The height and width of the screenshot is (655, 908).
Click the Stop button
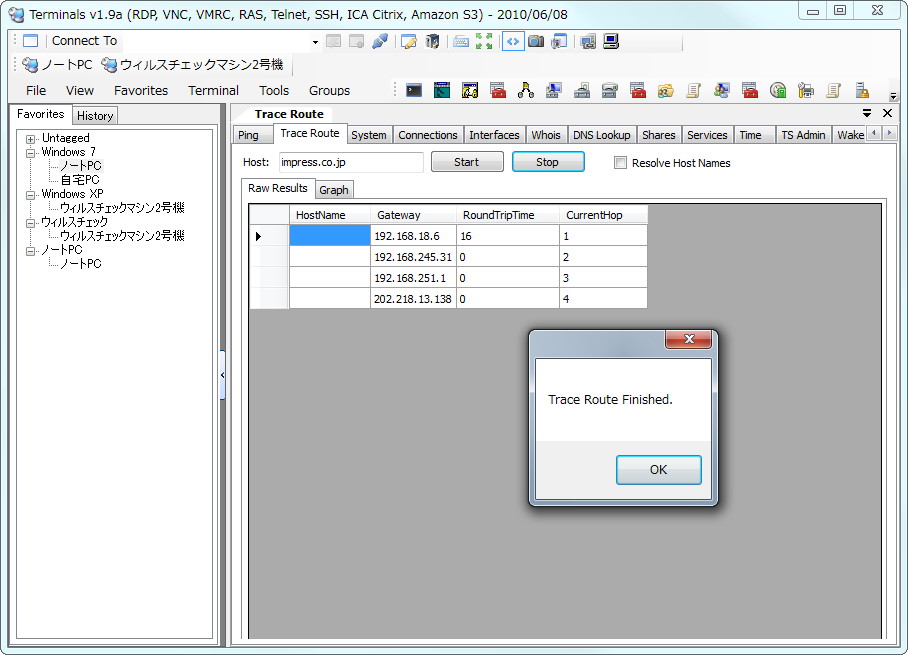click(547, 162)
